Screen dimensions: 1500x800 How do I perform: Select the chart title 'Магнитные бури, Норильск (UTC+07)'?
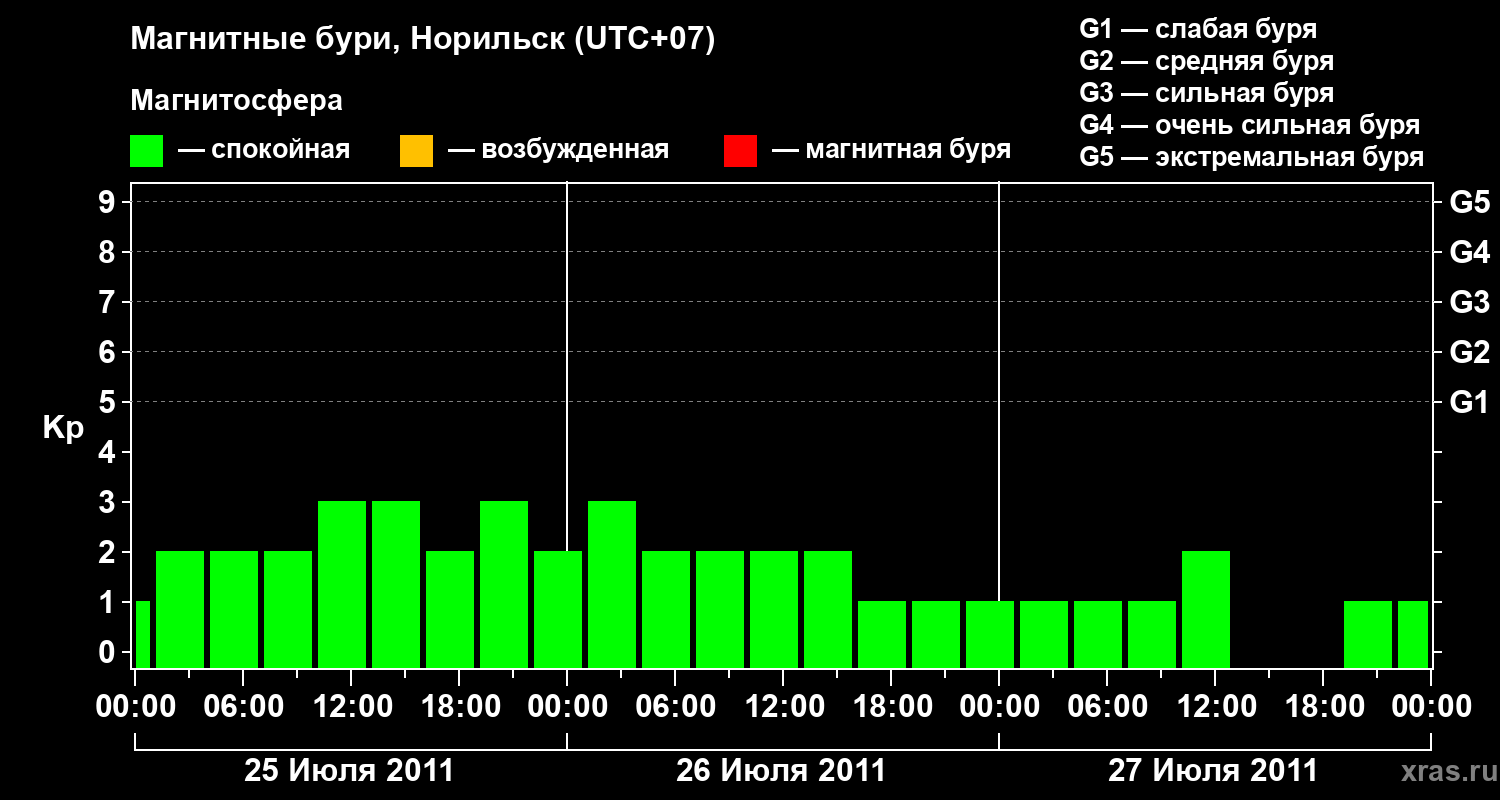pyautogui.click(x=423, y=40)
